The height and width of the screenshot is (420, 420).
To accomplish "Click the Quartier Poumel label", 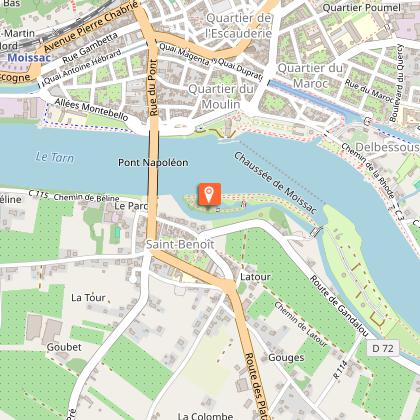I will point(362,8).
